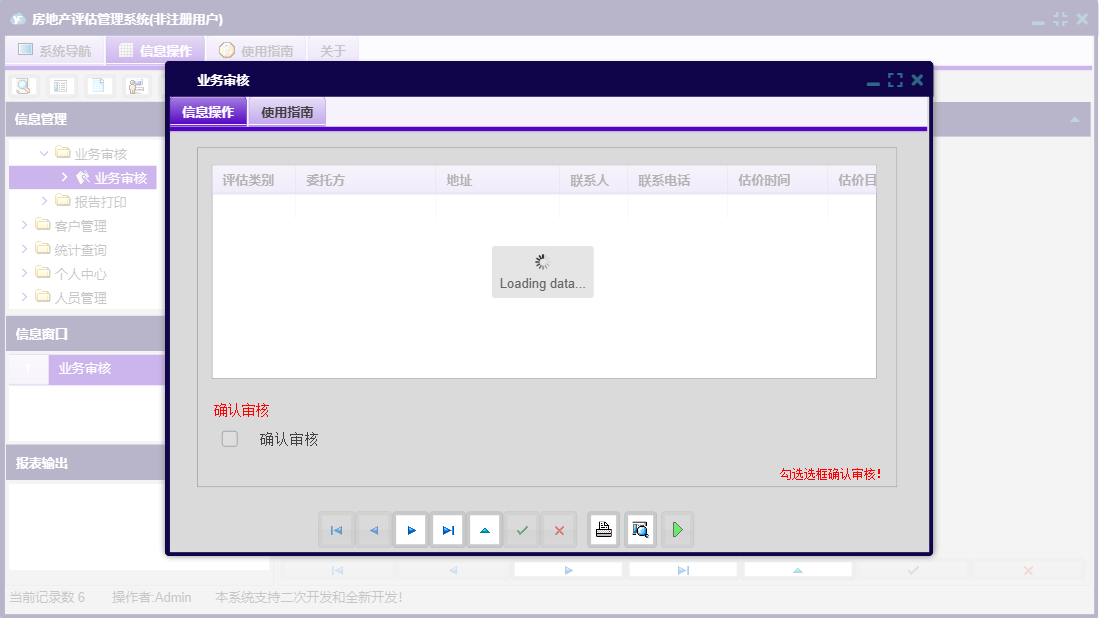Viewport: 1099px width, 618px height.
Task: Click the 业务审核 item in 信息窗口
Action: [x=106, y=369]
